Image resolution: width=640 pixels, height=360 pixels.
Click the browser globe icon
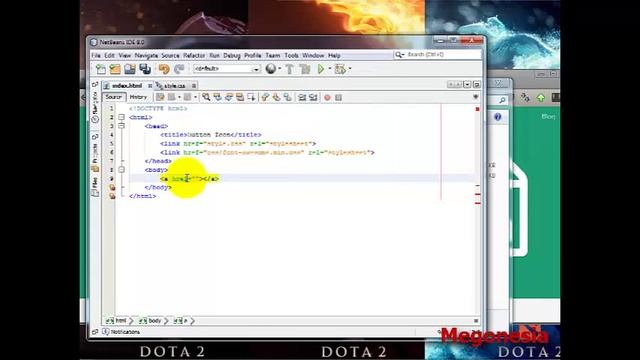pyautogui.click(x=271, y=69)
